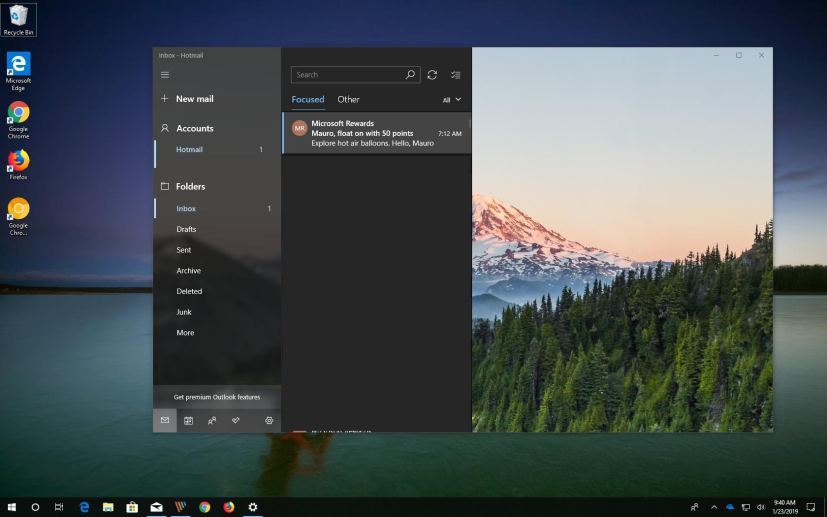827x517 pixels.
Task: Open the People tray icon
Action: [x=695, y=507]
